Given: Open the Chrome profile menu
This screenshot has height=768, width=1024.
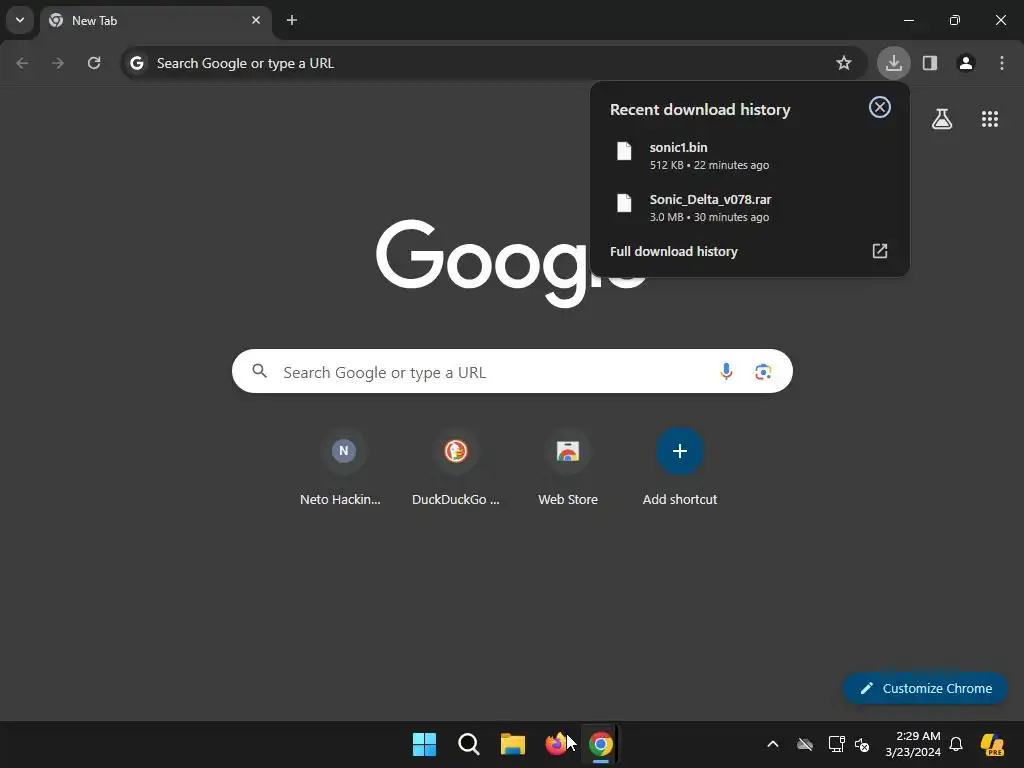Looking at the screenshot, I should 966,63.
